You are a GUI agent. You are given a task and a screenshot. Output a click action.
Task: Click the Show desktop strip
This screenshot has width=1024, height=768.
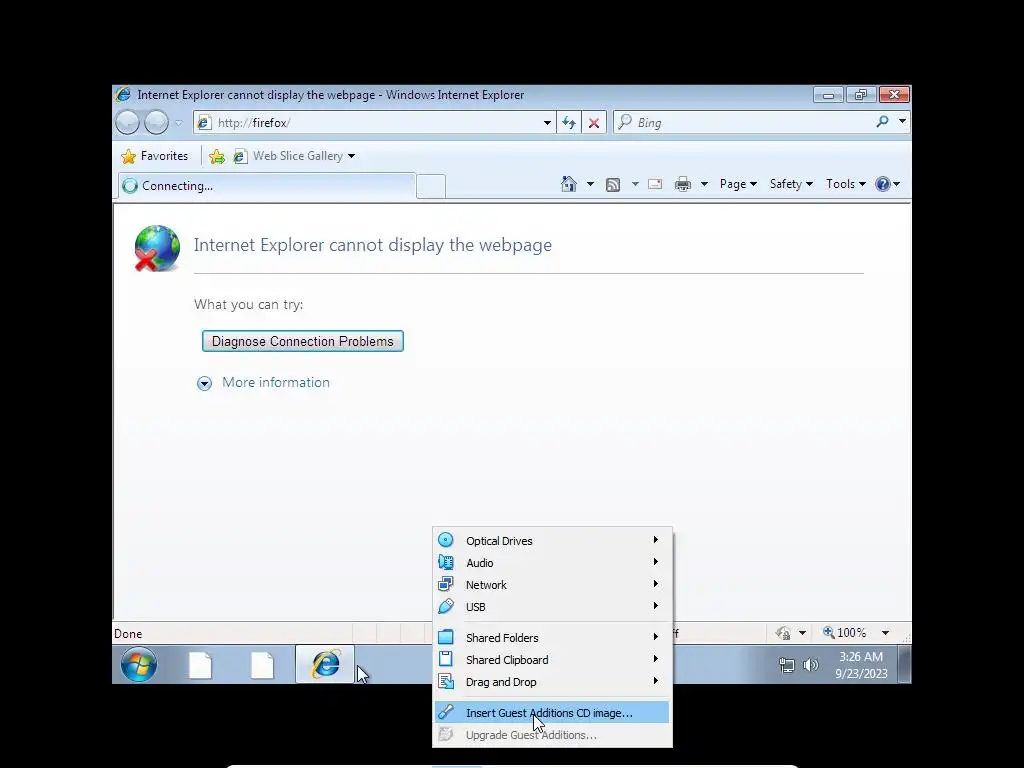(x=904, y=665)
